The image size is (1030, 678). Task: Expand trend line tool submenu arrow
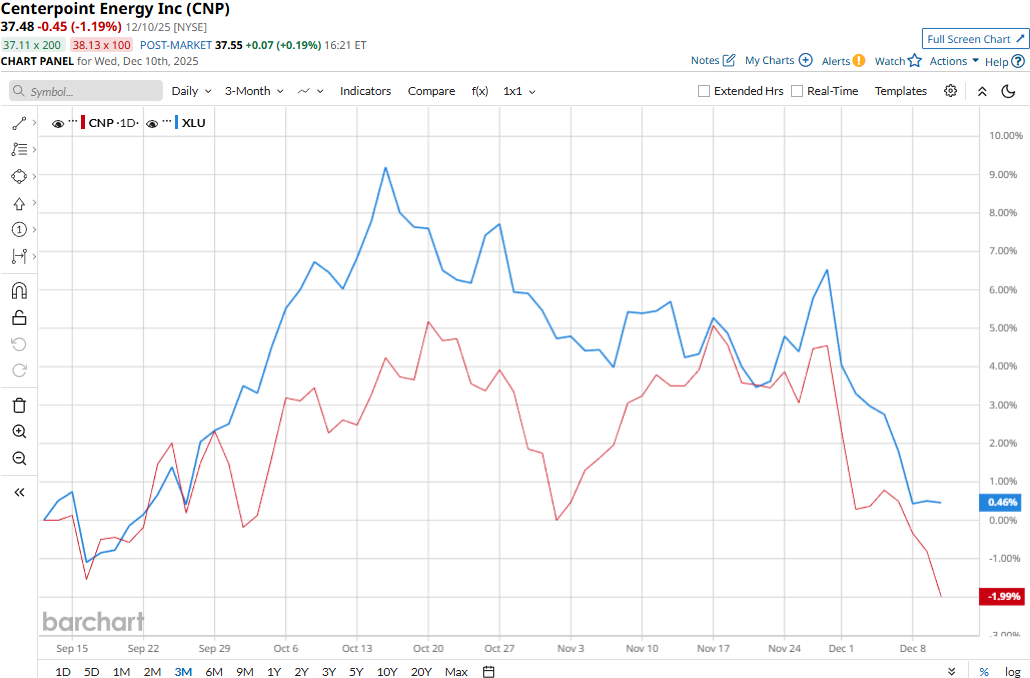click(x=34, y=123)
